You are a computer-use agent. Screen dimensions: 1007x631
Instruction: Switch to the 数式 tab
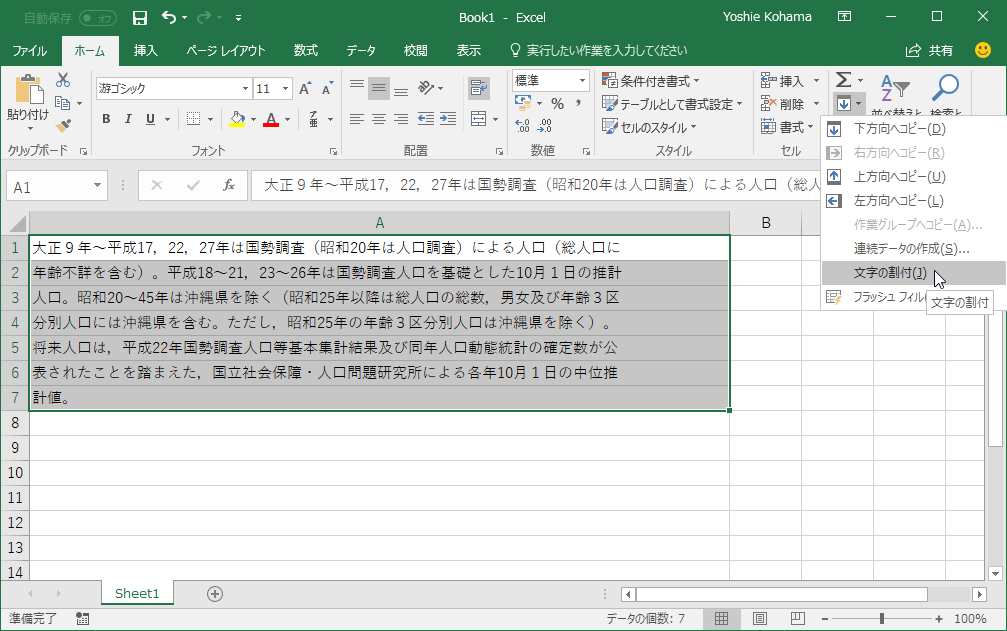[x=306, y=51]
